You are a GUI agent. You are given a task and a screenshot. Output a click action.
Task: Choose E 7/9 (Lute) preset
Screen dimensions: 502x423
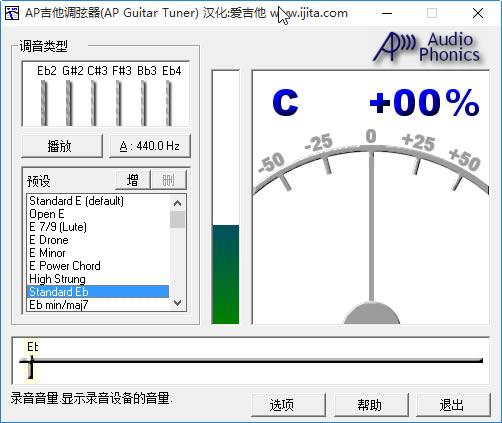[x=98, y=227]
